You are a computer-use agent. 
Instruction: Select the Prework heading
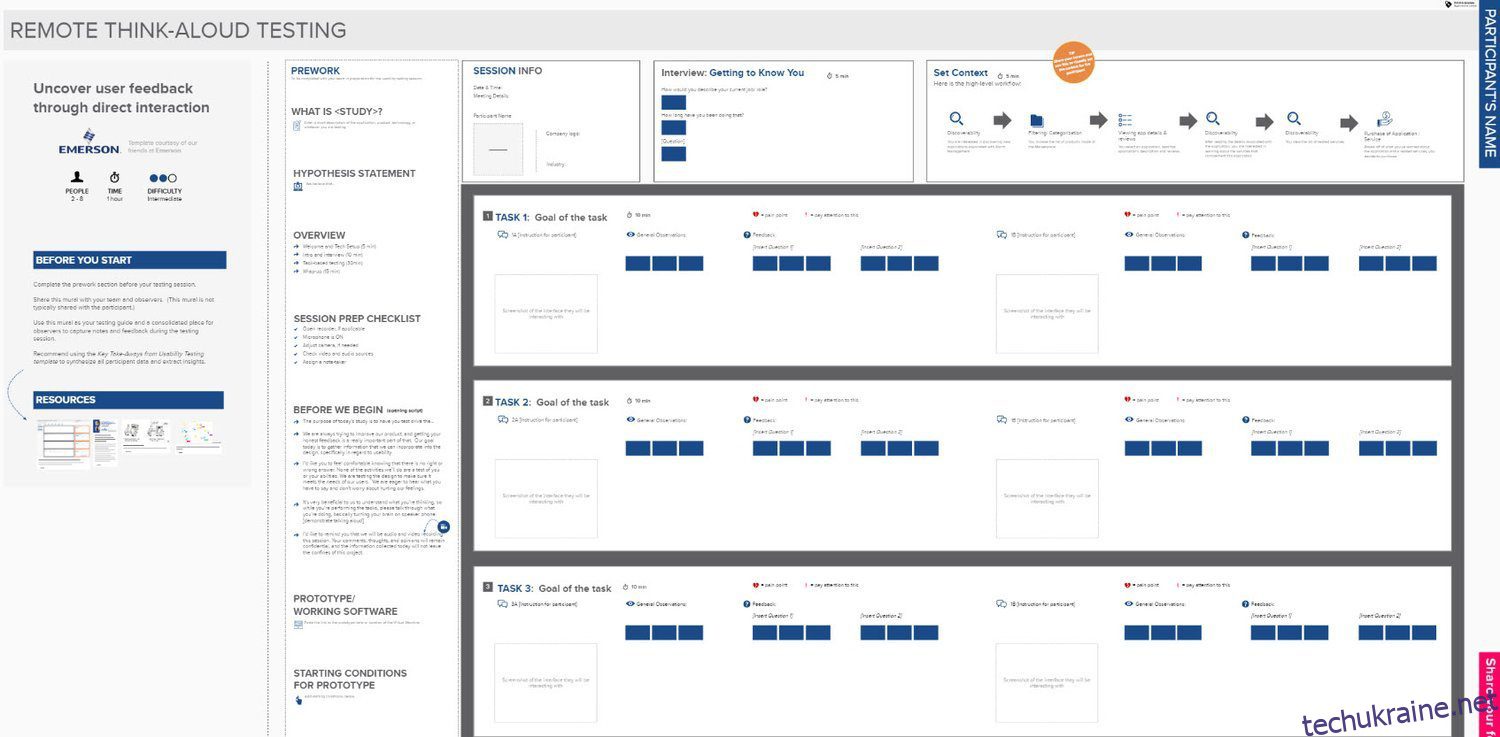315,71
